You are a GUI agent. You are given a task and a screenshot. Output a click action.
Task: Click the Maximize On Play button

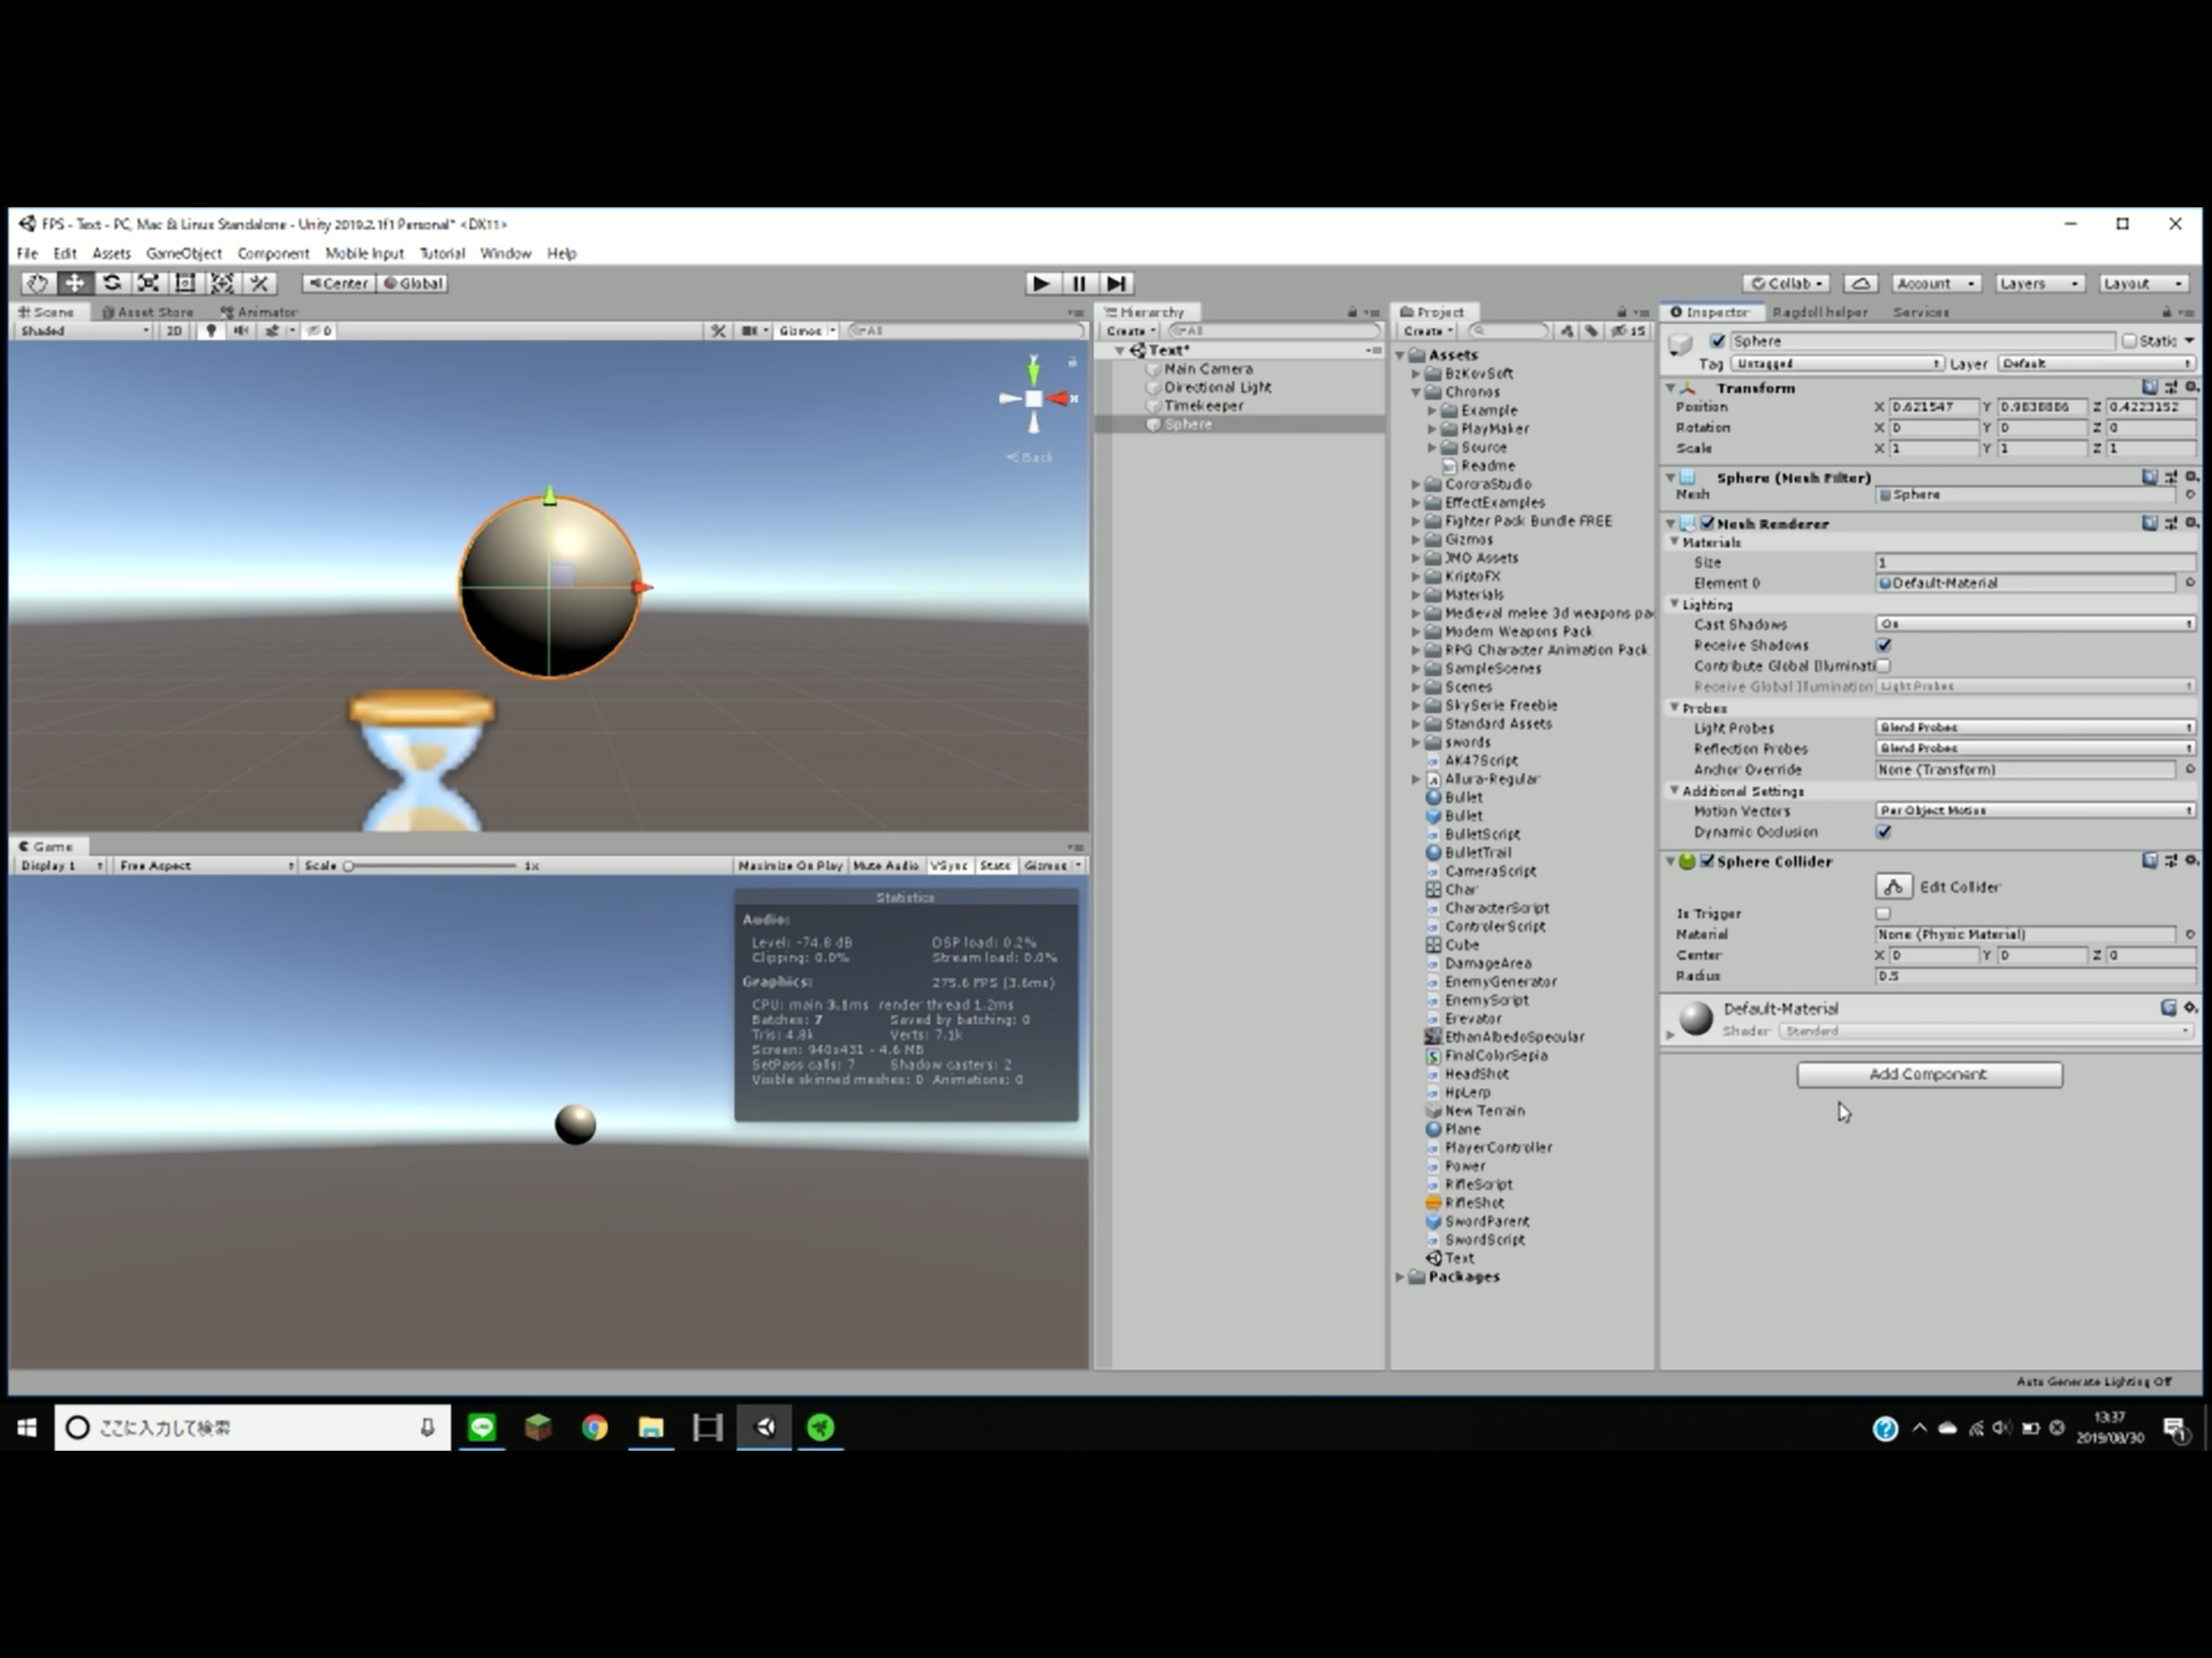pyautogui.click(x=790, y=865)
